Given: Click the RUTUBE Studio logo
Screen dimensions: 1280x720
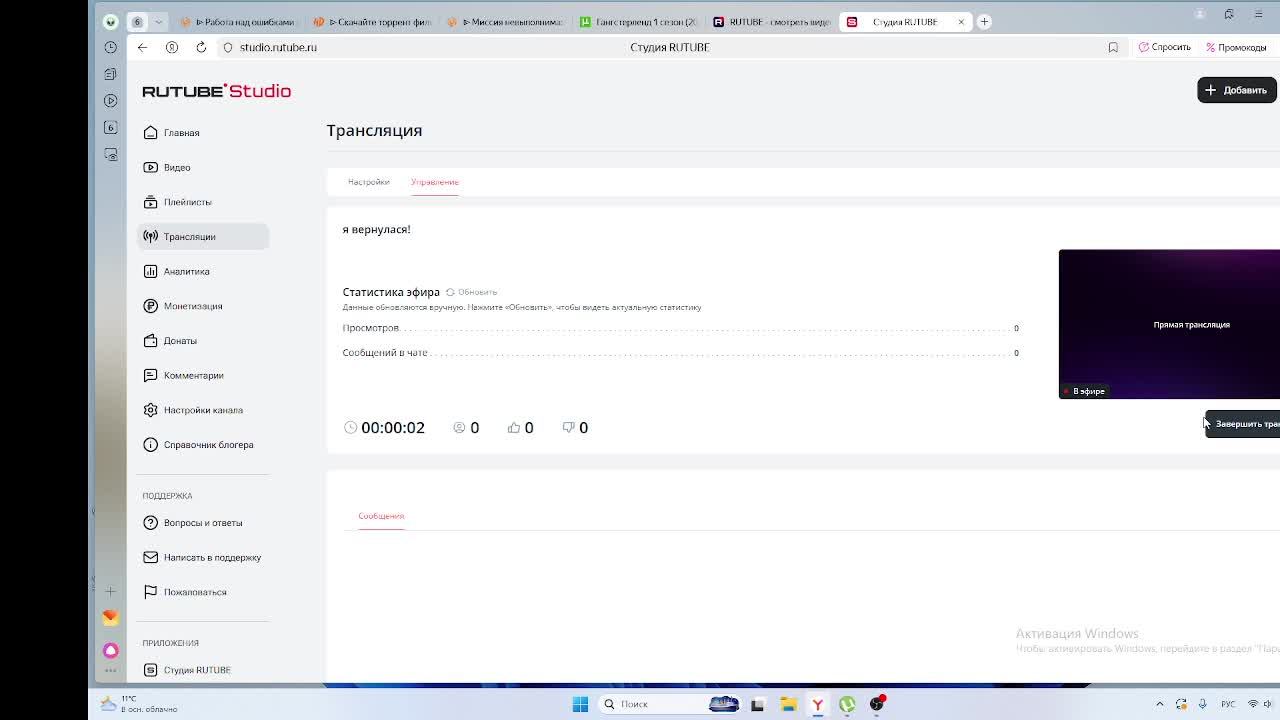Looking at the screenshot, I should [x=216, y=91].
